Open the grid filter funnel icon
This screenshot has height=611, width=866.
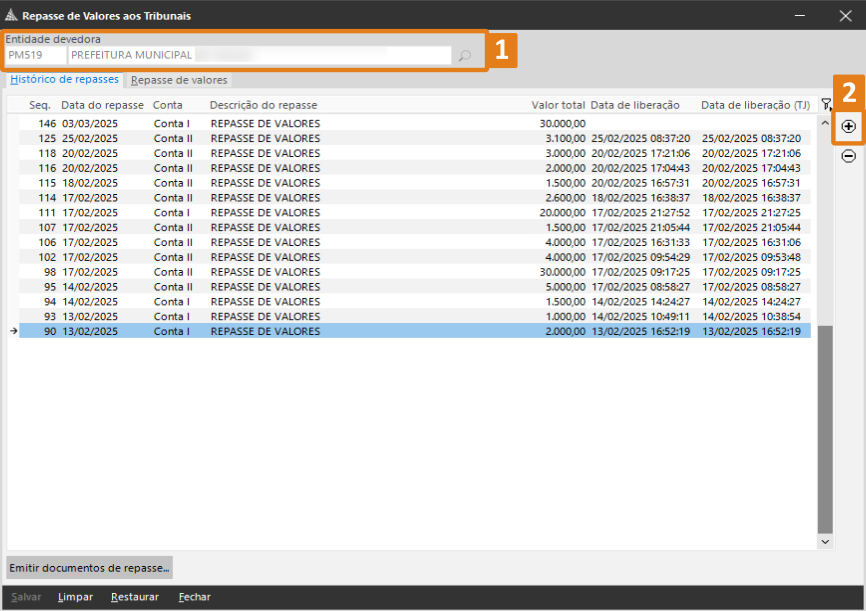pos(826,104)
